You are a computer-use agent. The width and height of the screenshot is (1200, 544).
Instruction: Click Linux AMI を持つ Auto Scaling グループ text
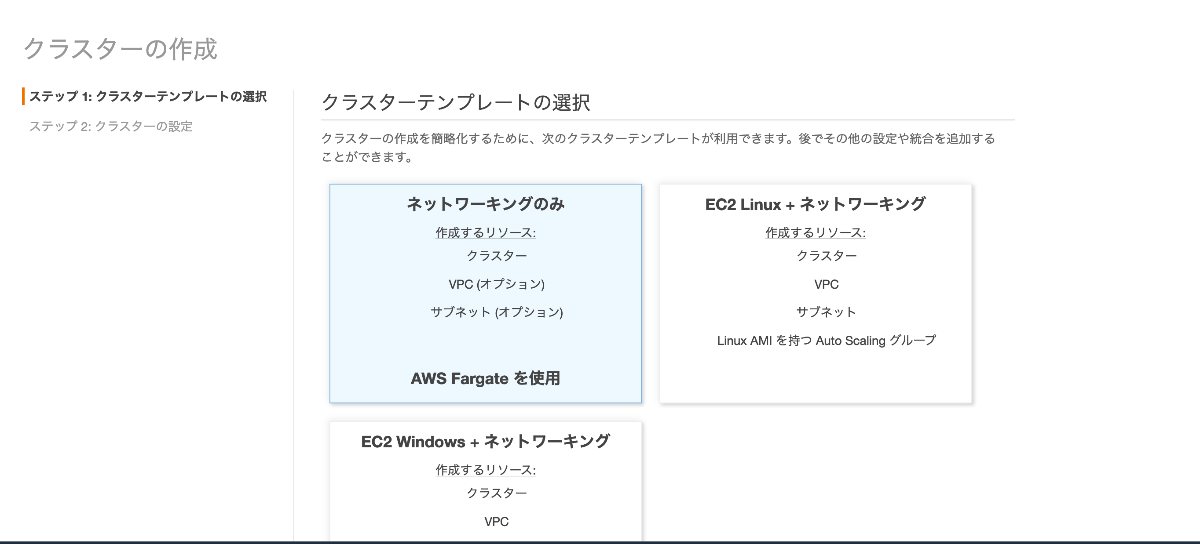tap(827, 340)
